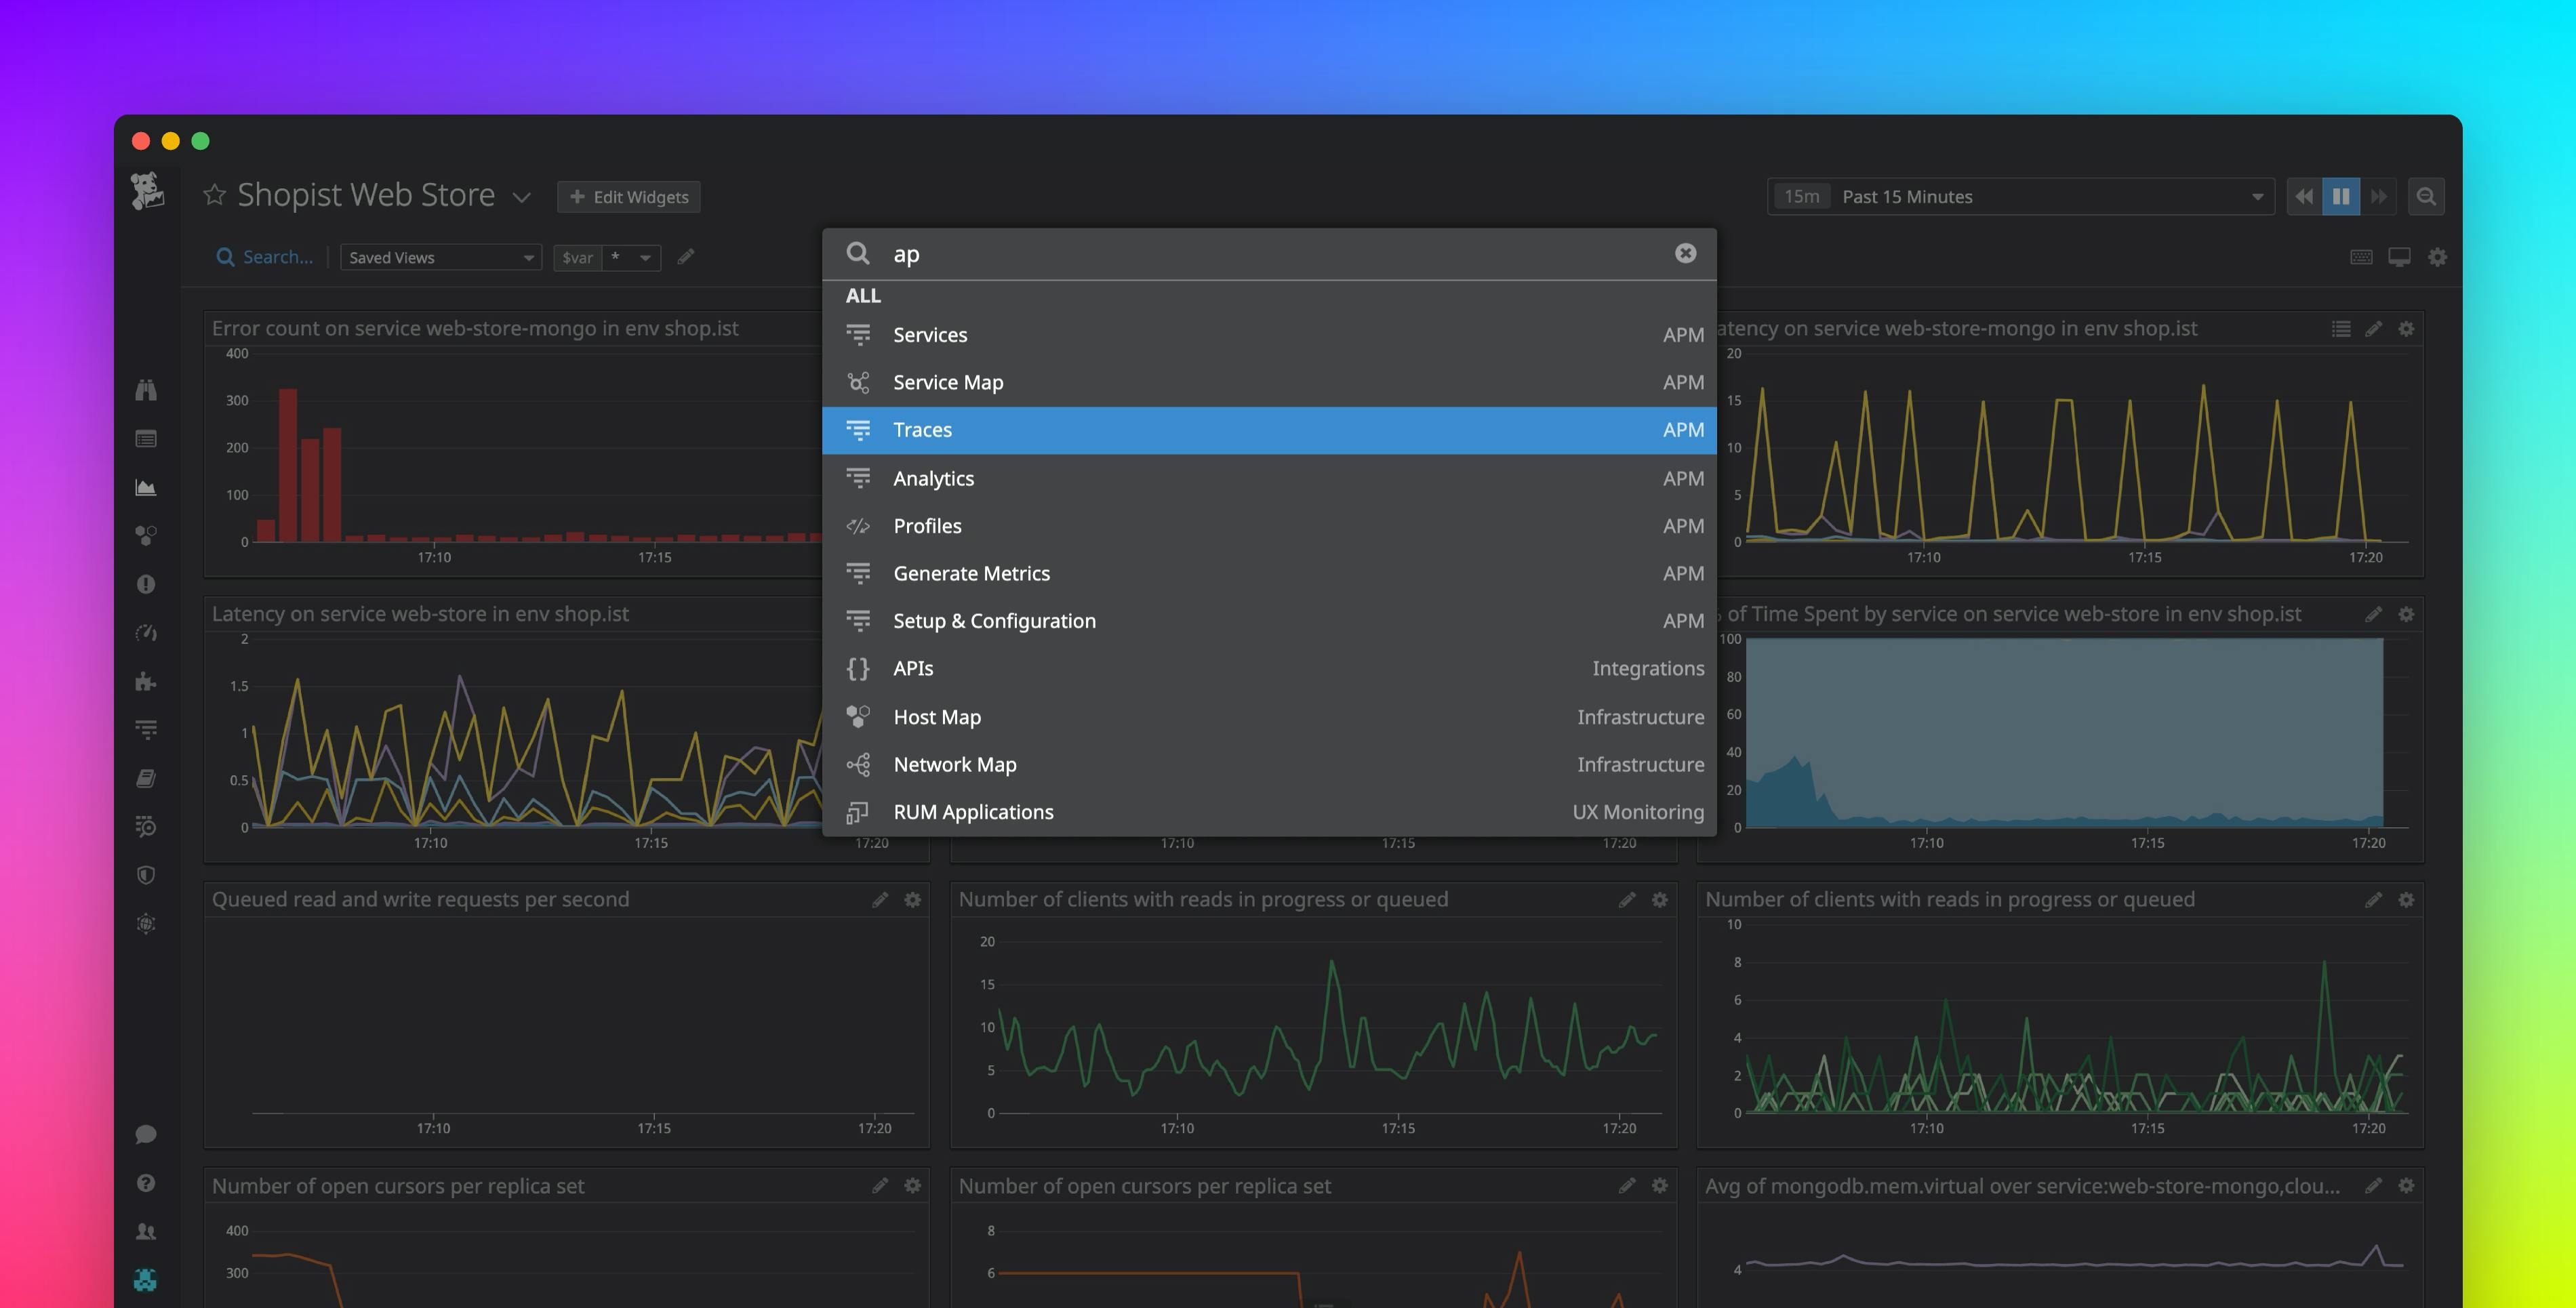Screen dimensions: 2576x1308
Task: Expand the Shopist Web Store title chevron
Action: coord(521,197)
